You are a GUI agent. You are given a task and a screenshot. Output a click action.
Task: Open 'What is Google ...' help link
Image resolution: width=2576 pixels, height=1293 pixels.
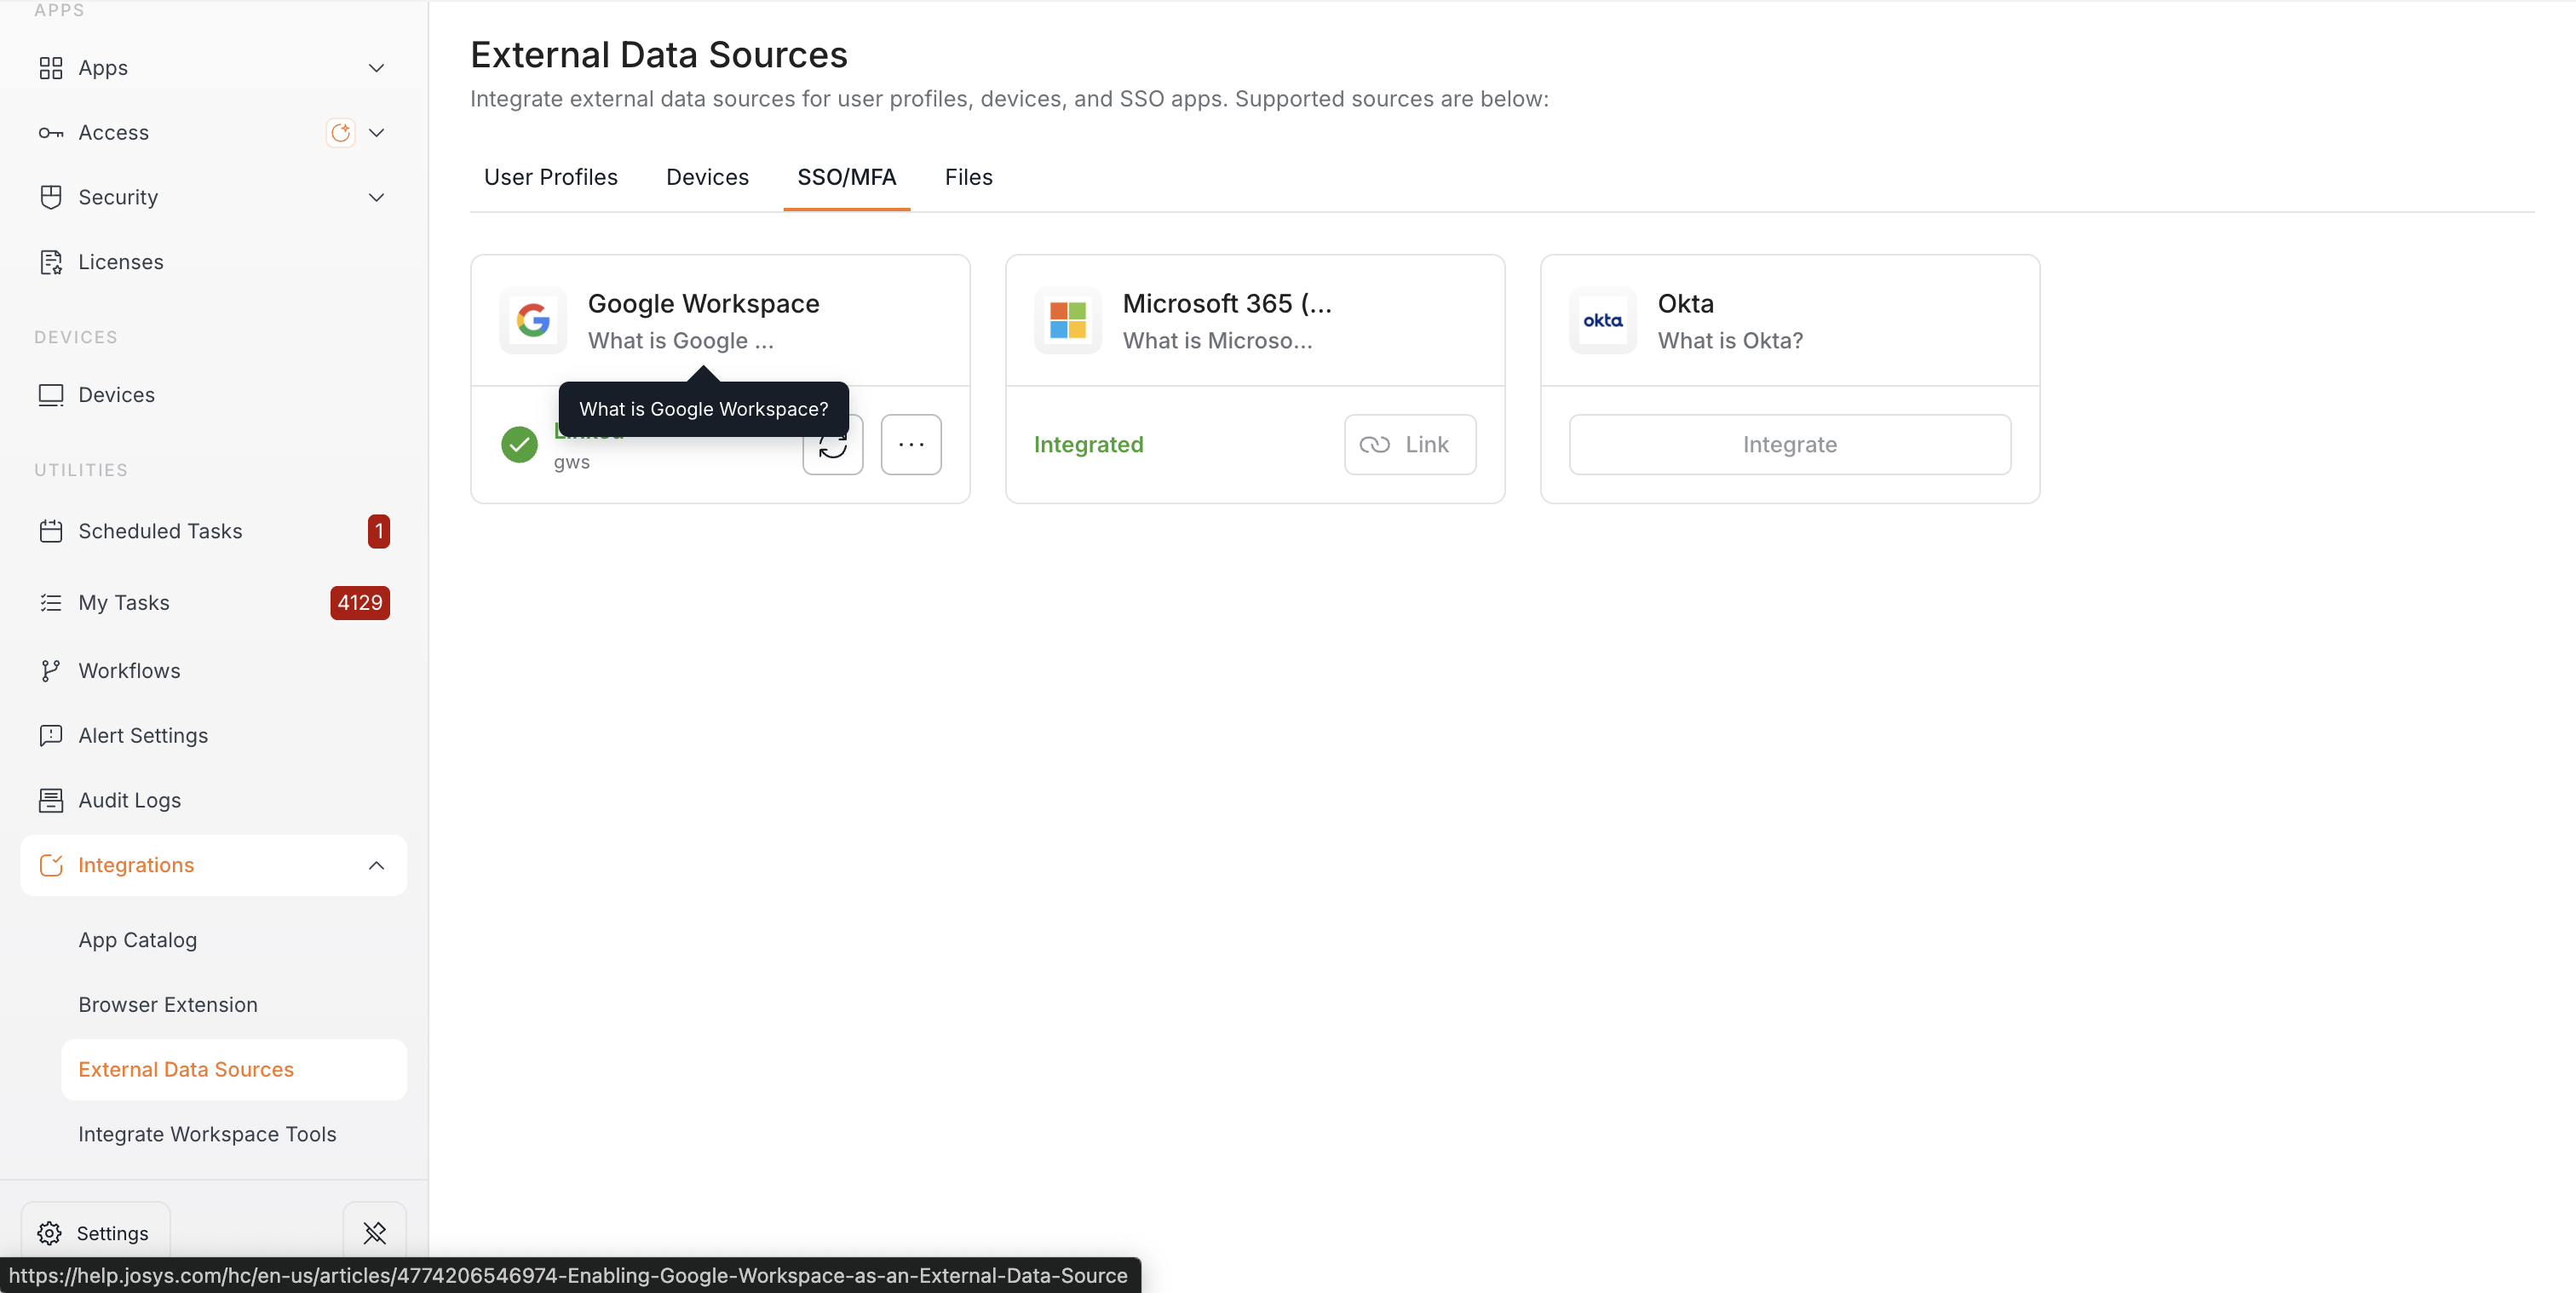(x=681, y=341)
